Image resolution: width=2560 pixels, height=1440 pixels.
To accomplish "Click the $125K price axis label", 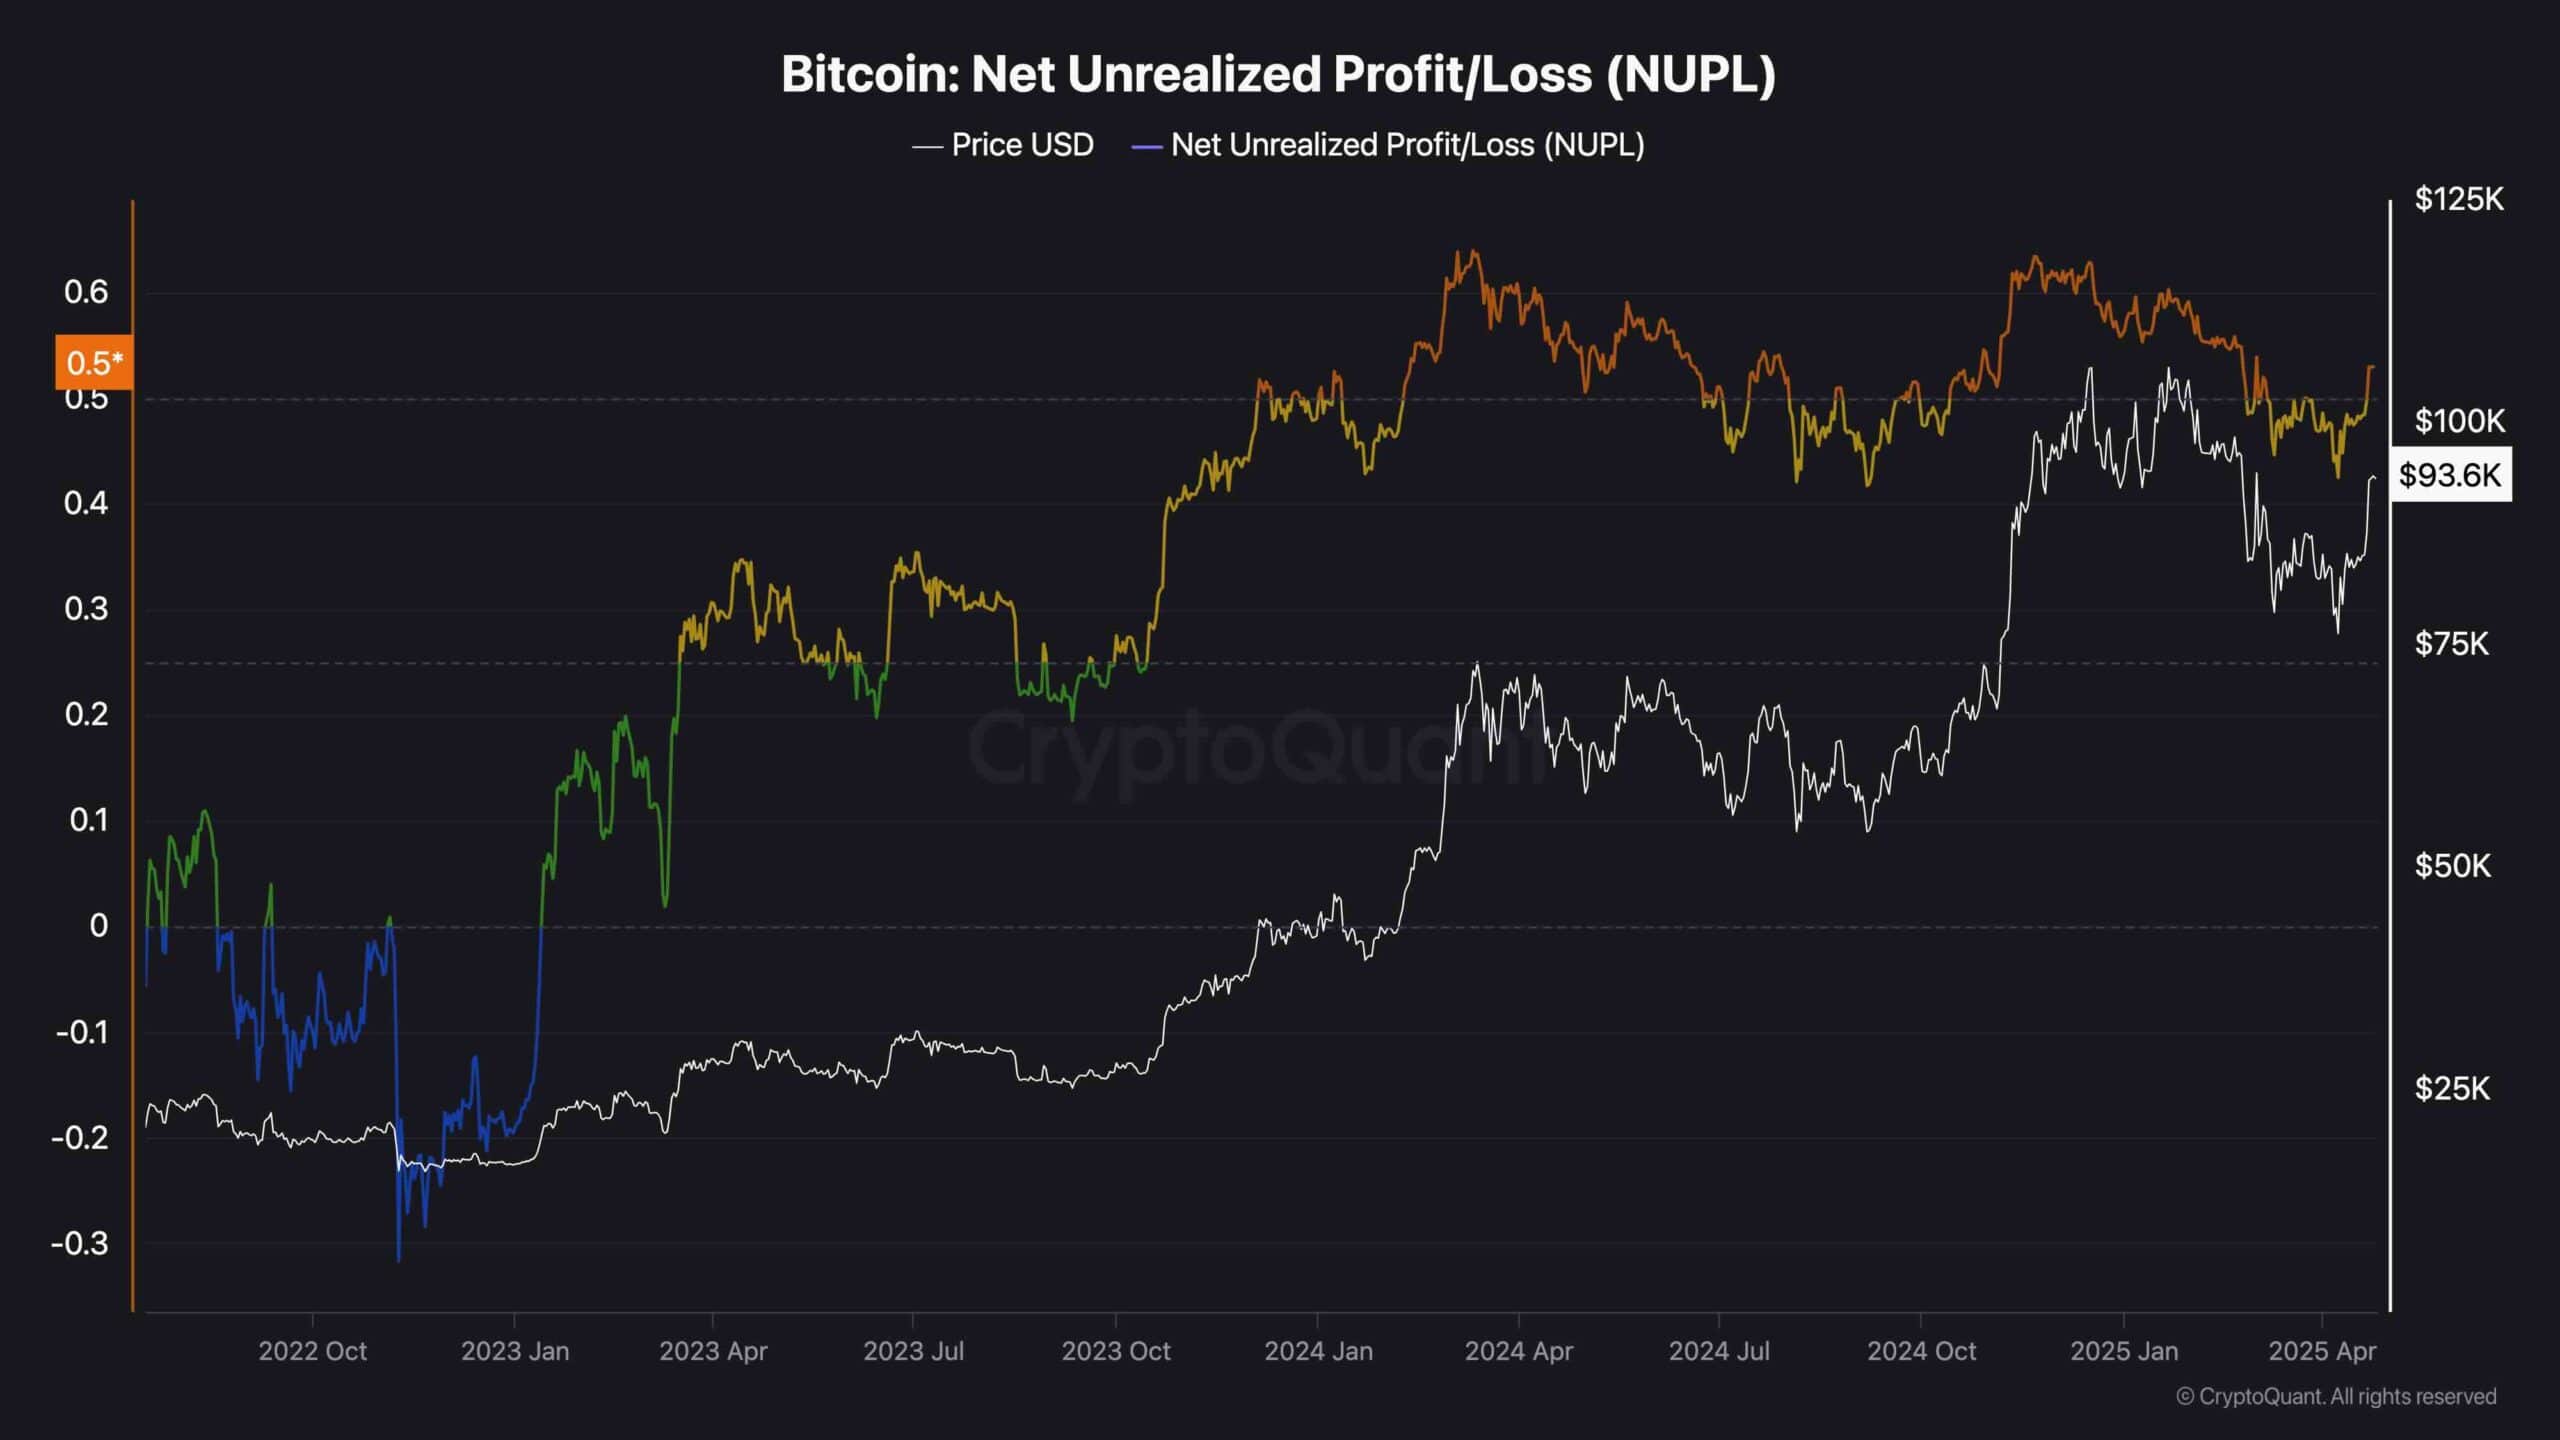I will coord(2459,199).
